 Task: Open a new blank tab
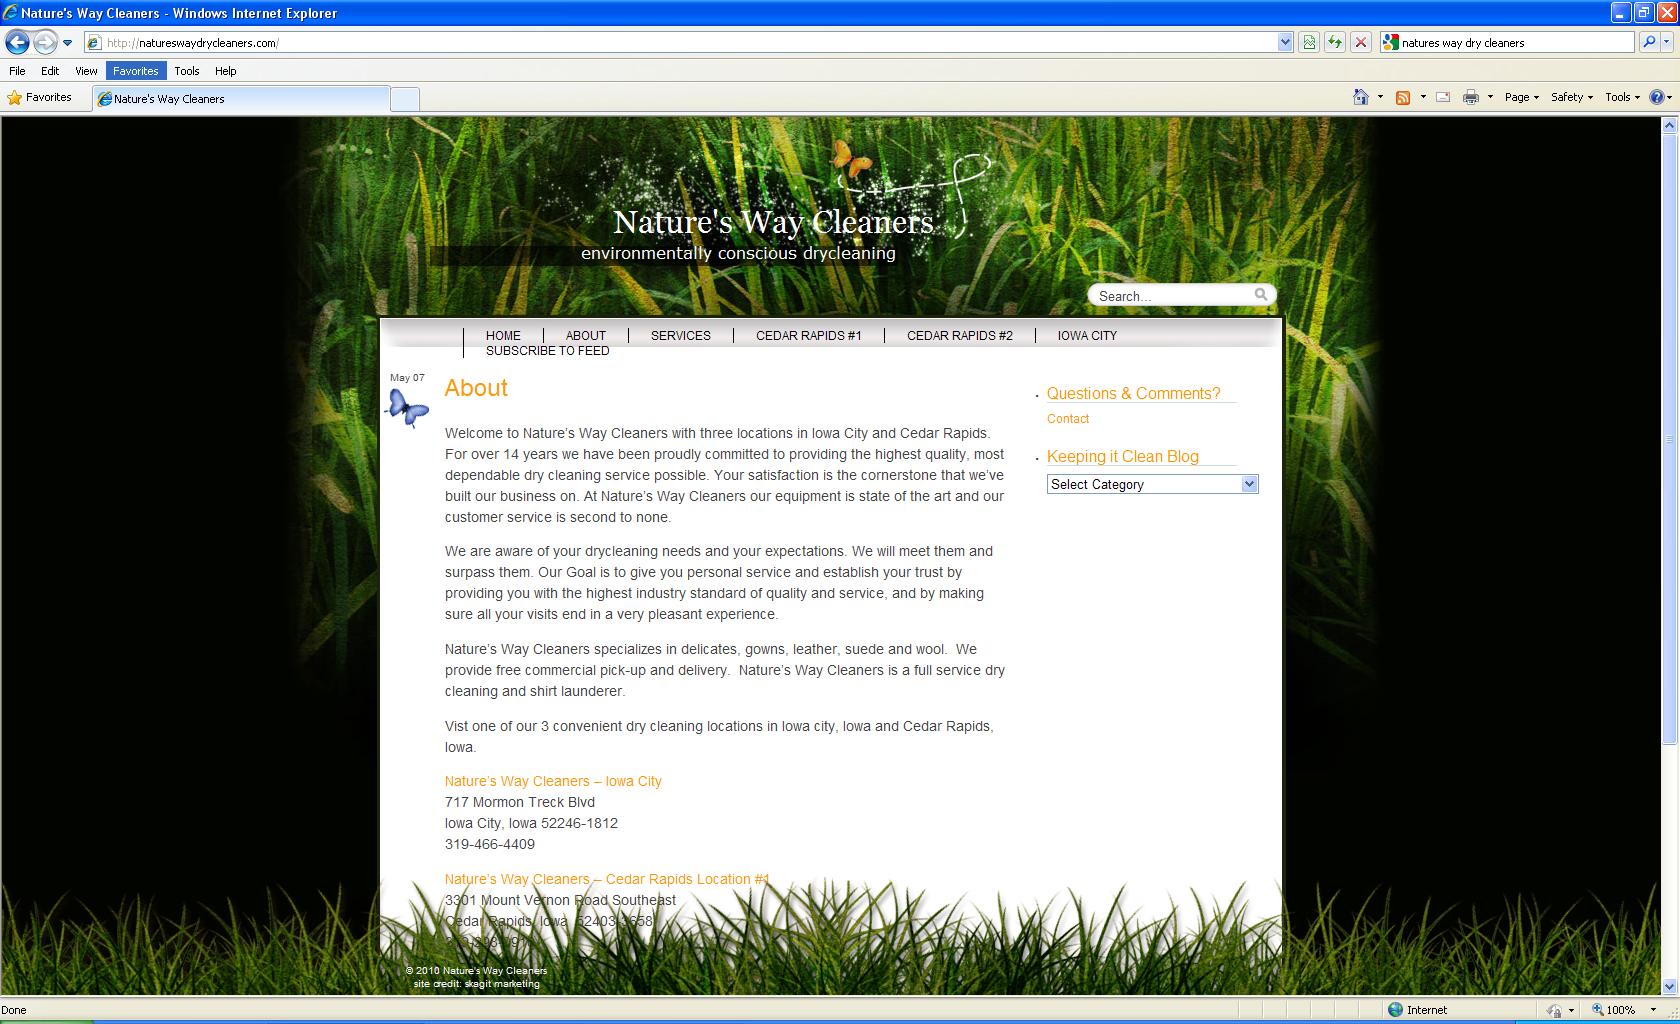pyautogui.click(x=404, y=99)
